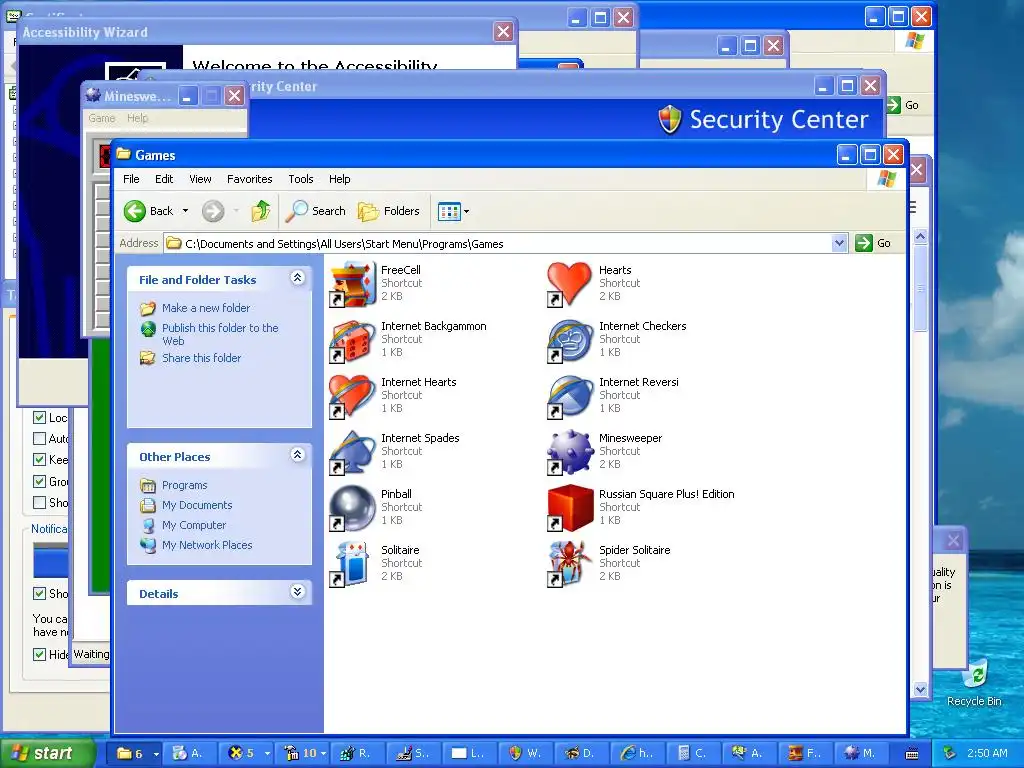The height and width of the screenshot is (768, 1024).
Task: Toggle the checked 'Sho' checkbox below Notification
Action: (x=39, y=594)
